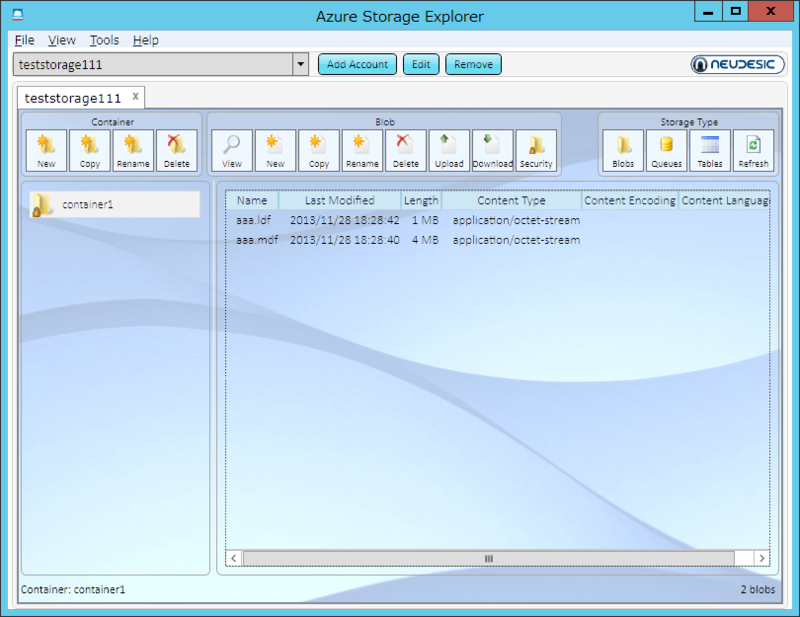
Task: Select container1 in the container list
Action: pyautogui.click(x=115, y=204)
